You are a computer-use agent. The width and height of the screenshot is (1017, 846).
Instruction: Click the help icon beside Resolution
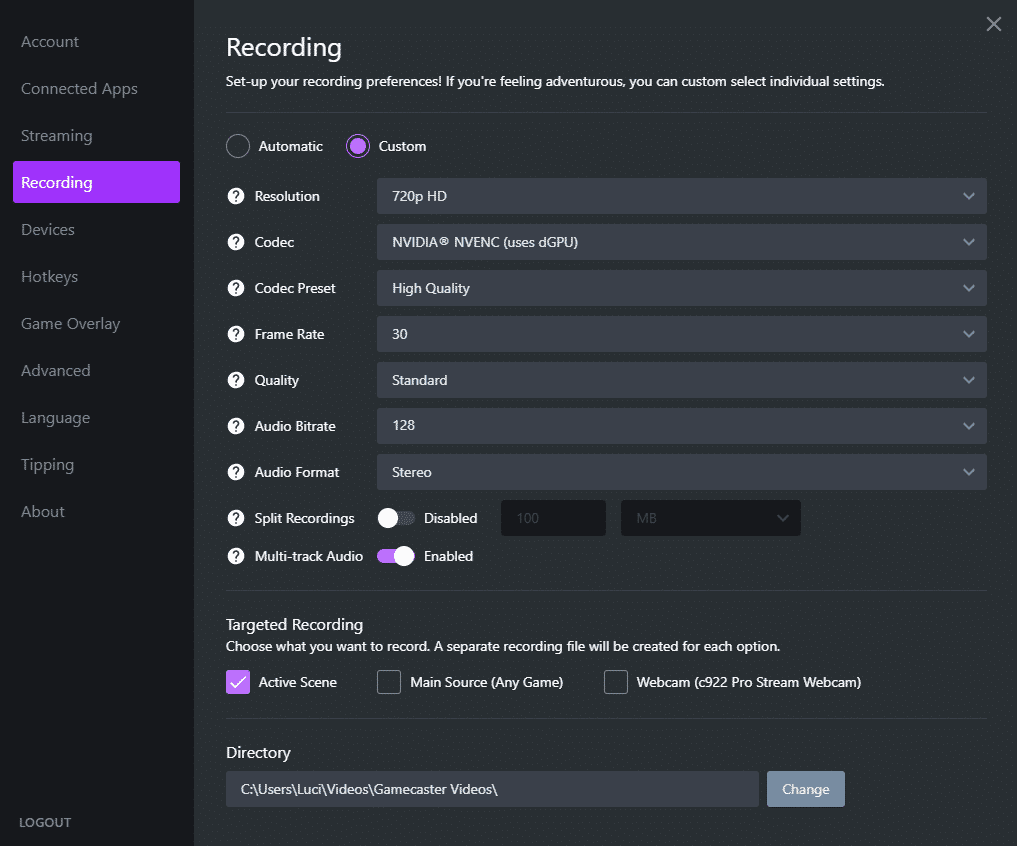[236, 196]
